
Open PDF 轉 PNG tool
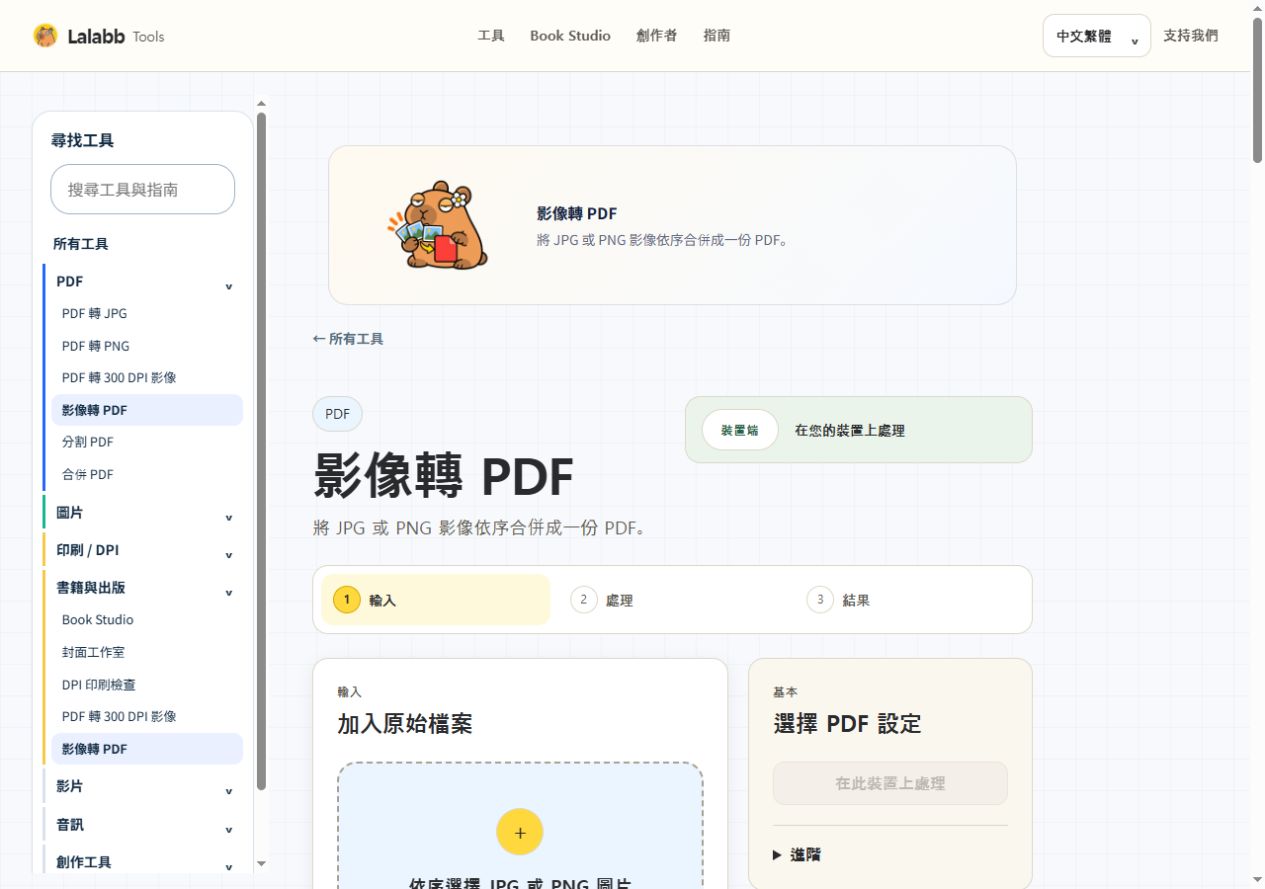click(x=147, y=346)
